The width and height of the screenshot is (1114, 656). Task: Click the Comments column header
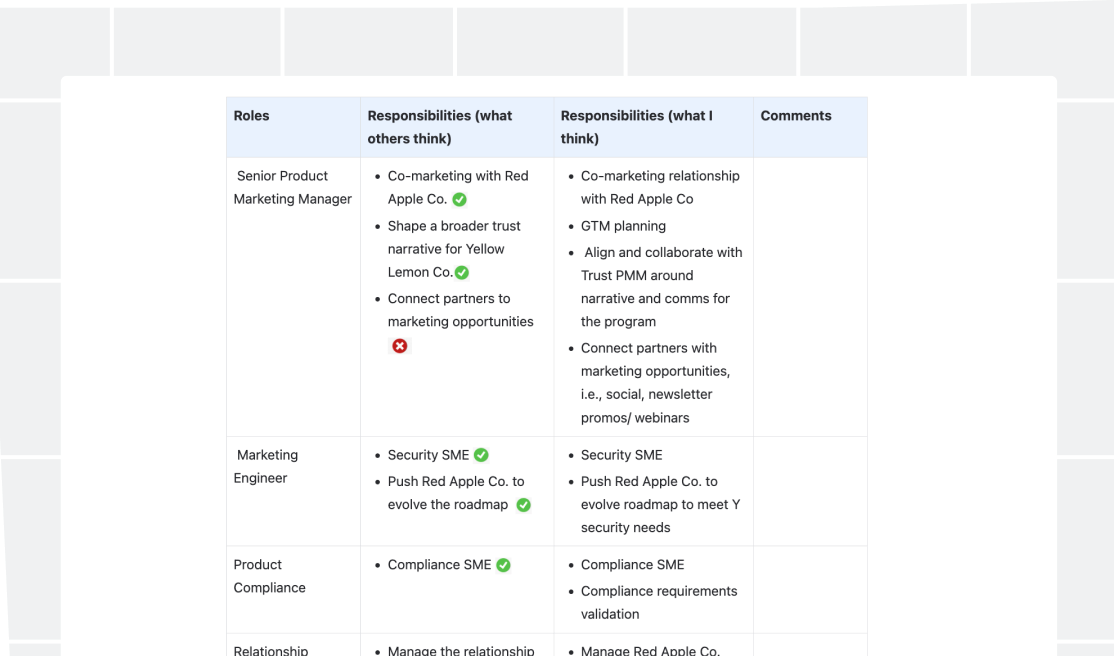pyautogui.click(x=811, y=127)
